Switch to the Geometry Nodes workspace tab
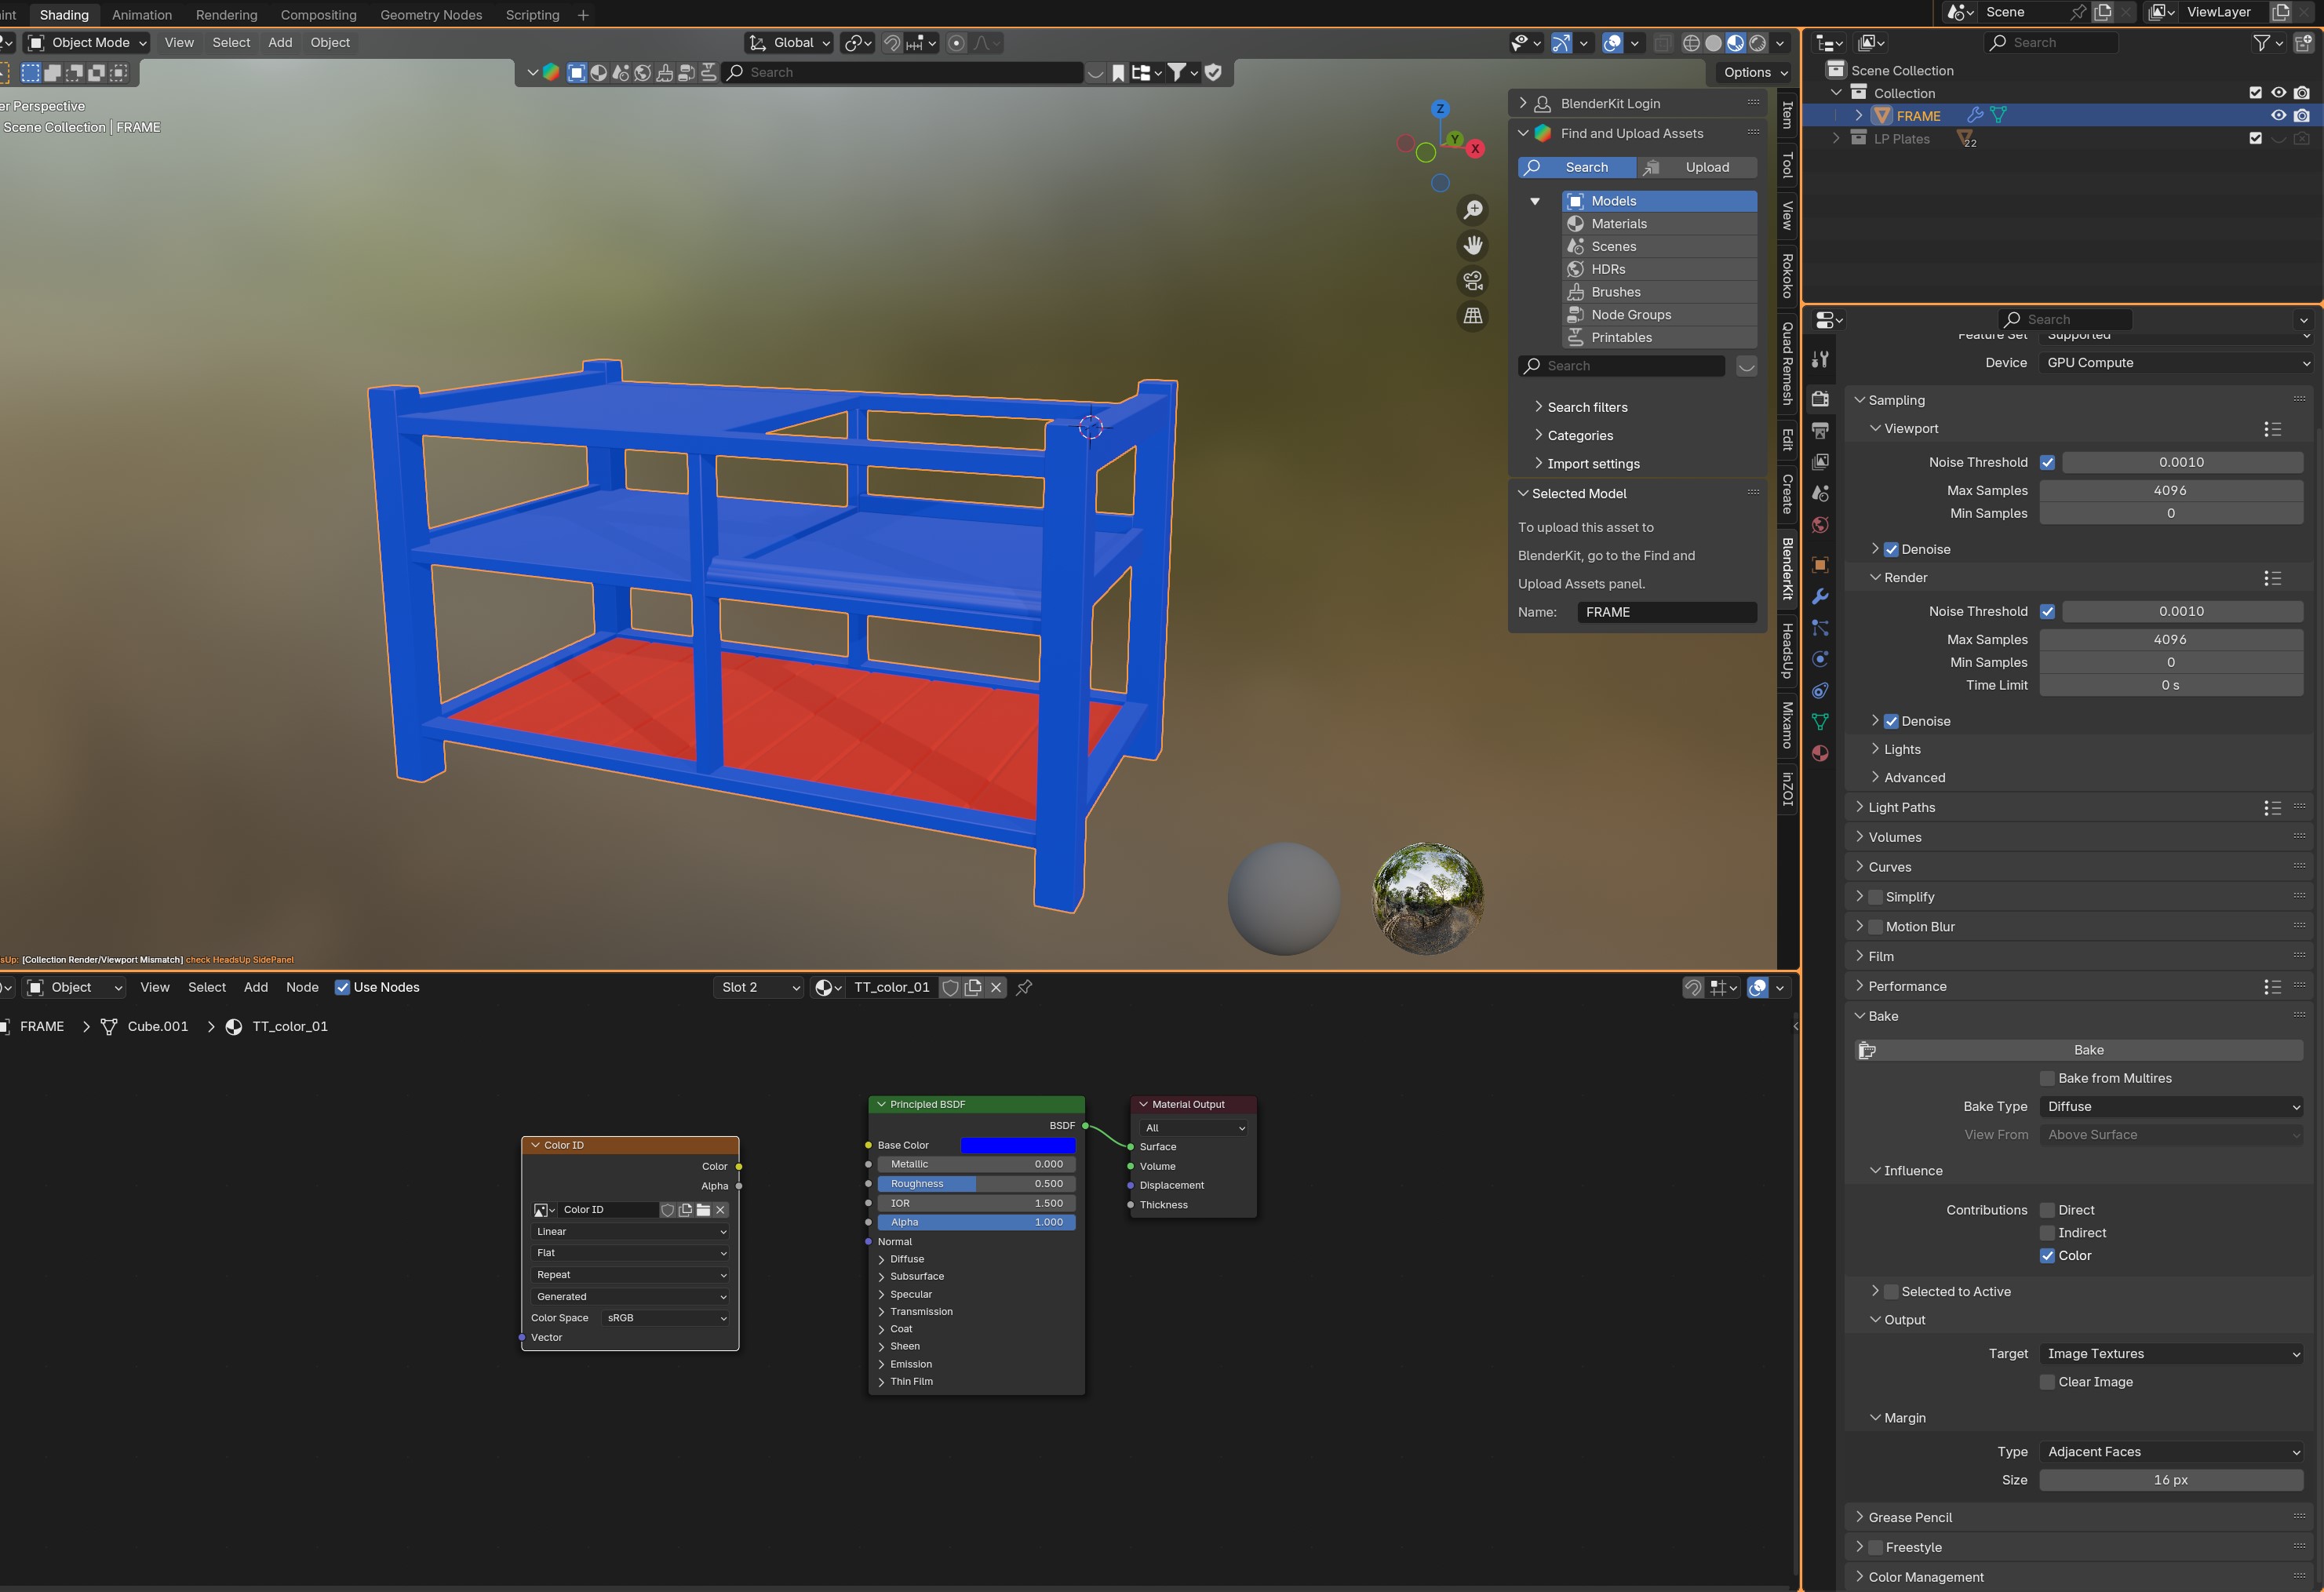 coord(431,15)
